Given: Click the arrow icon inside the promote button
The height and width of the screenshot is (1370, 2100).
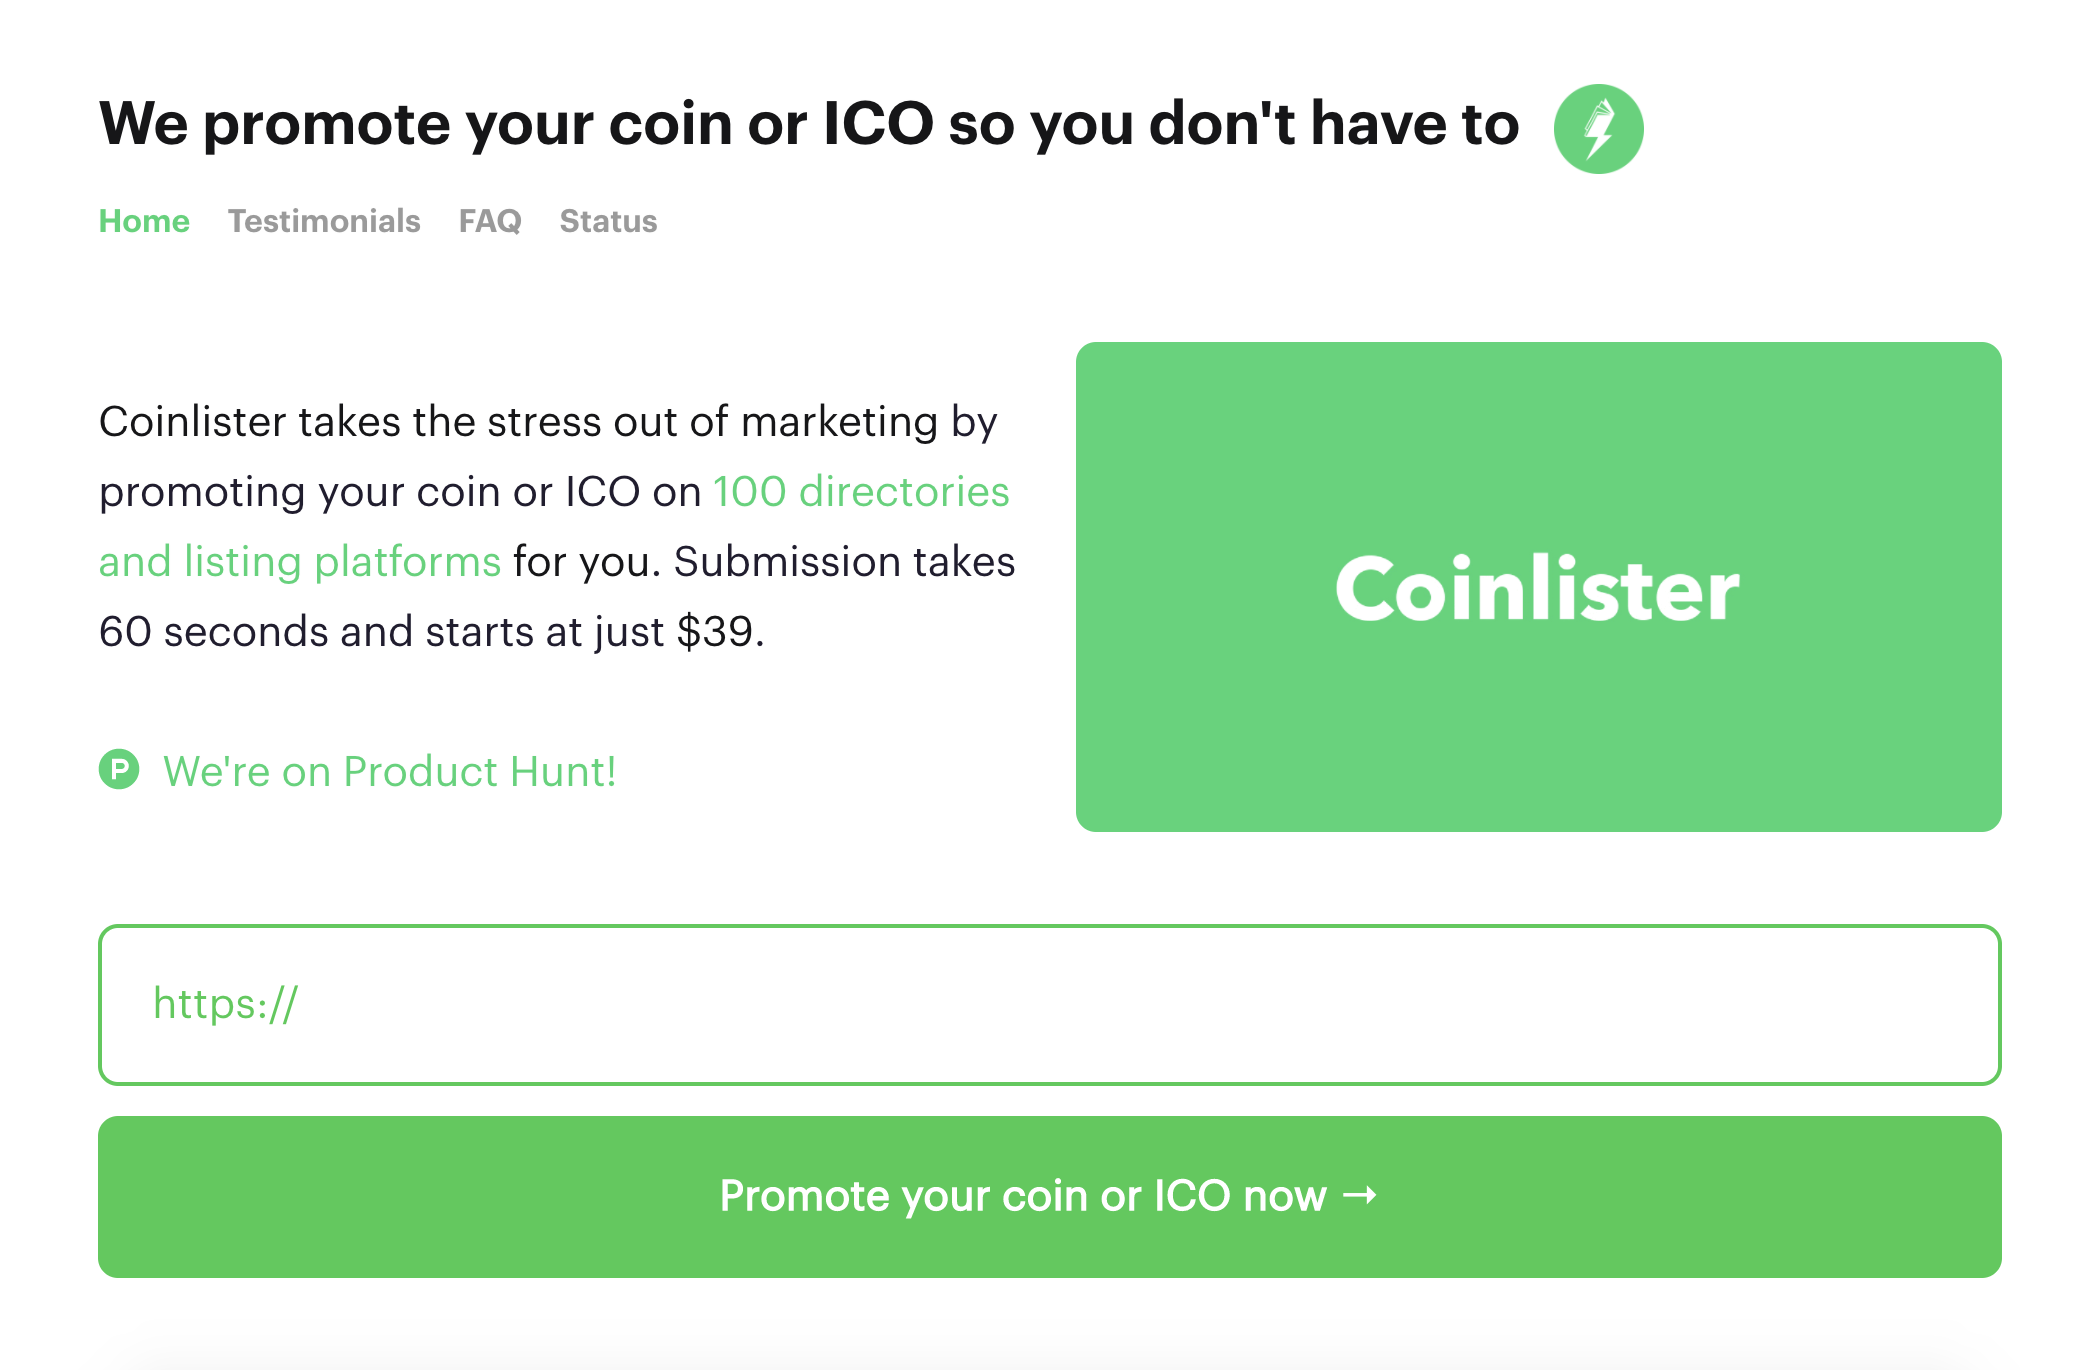Looking at the screenshot, I should point(1358,1195).
